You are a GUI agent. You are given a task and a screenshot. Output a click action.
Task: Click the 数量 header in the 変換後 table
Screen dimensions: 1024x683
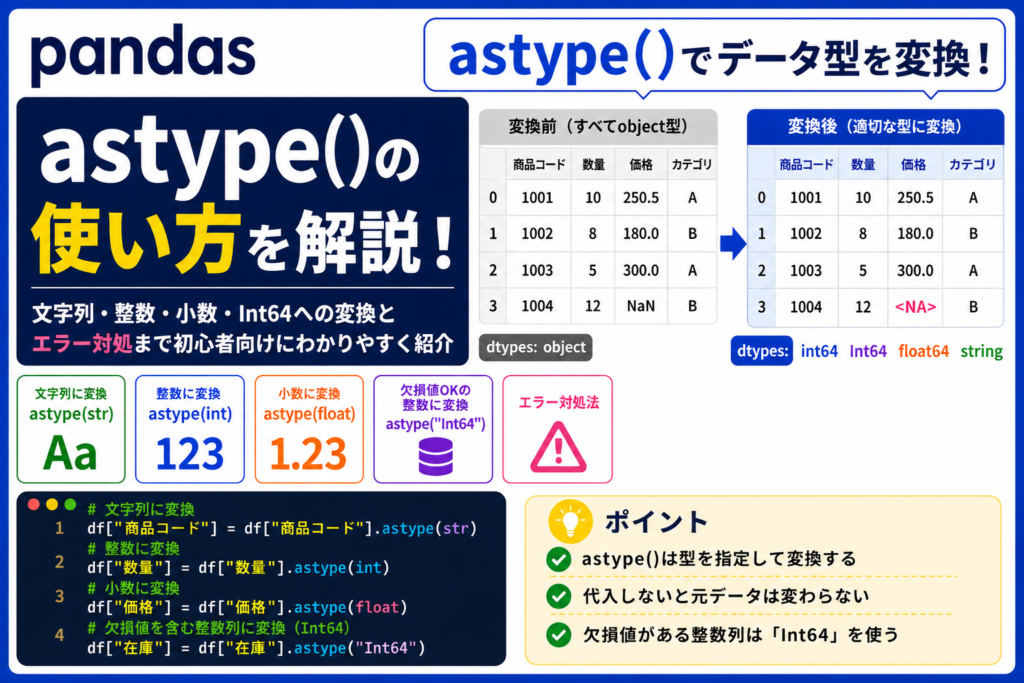[x=863, y=165]
